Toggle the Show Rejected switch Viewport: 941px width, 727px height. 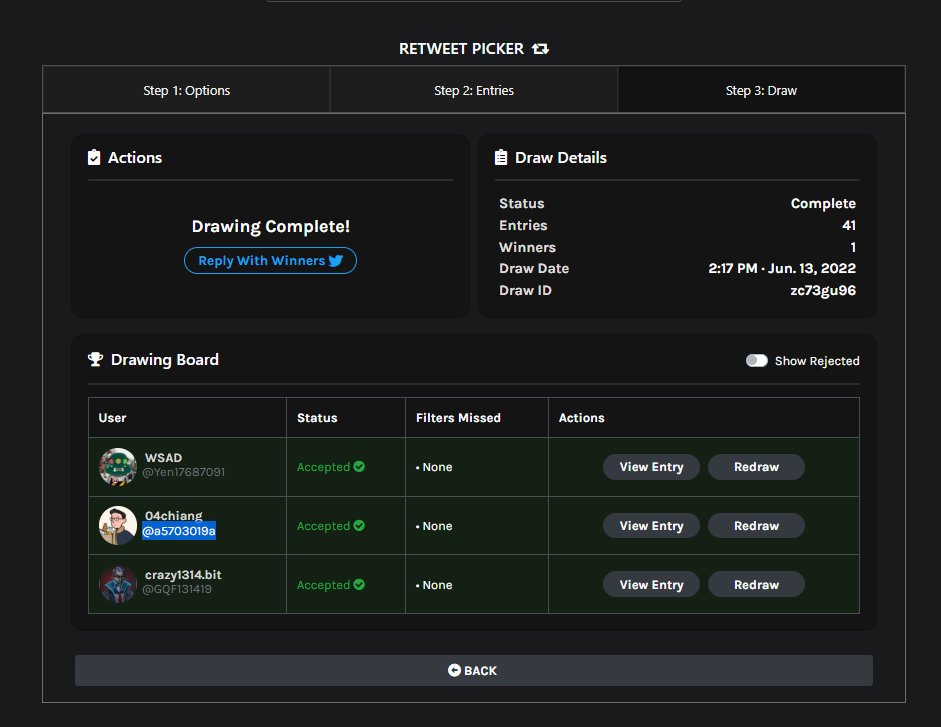[756, 360]
